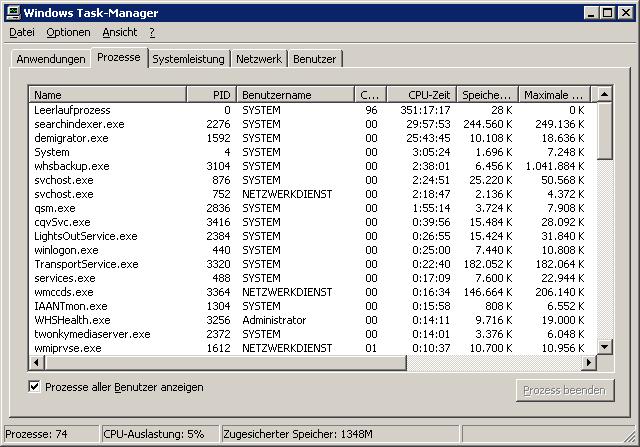Click PID value 3320
The width and height of the screenshot is (640, 447).
pos(218,264)
